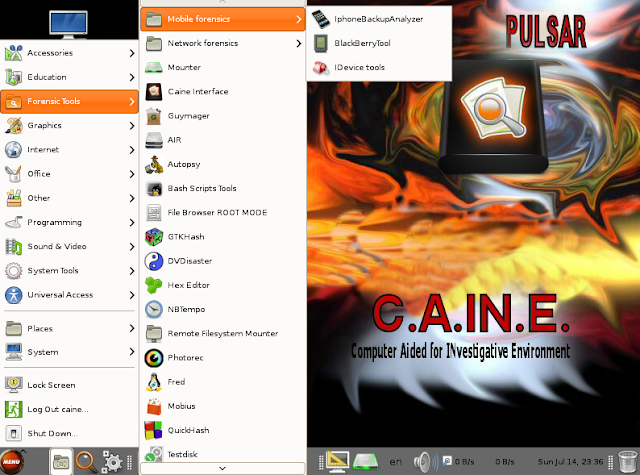Click the volume speaker icon
Image resolution: width=640 pixels, height=475 pixels.
pyautogui.click(x=425, y=462)
